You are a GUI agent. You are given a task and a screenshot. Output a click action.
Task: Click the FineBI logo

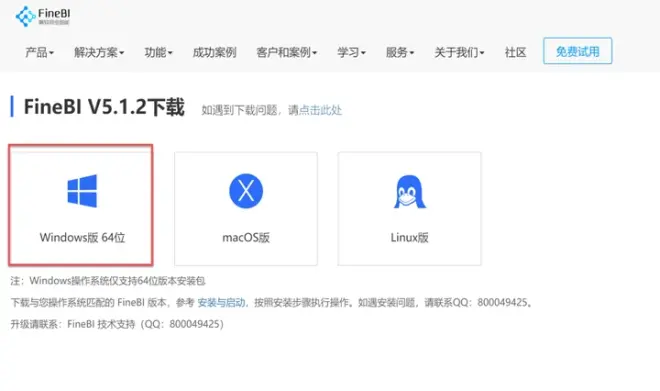43,16
